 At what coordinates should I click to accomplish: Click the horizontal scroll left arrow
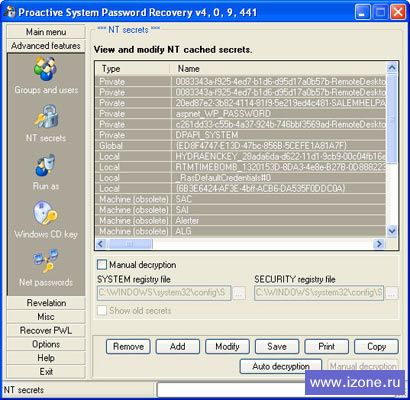point(101,244)
